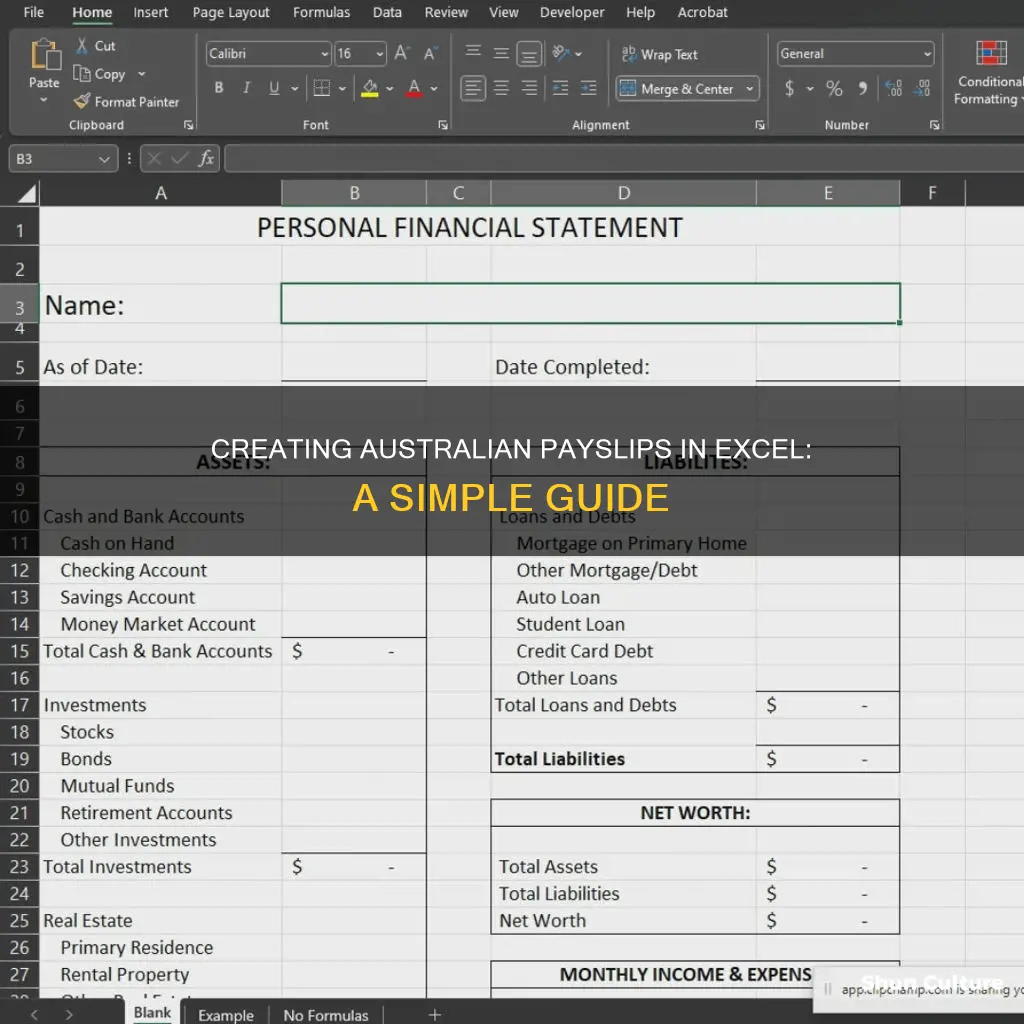This screenshot has width=1024, height=1024.
Task: Click Select All corner triangle
Action: [26, 193]
